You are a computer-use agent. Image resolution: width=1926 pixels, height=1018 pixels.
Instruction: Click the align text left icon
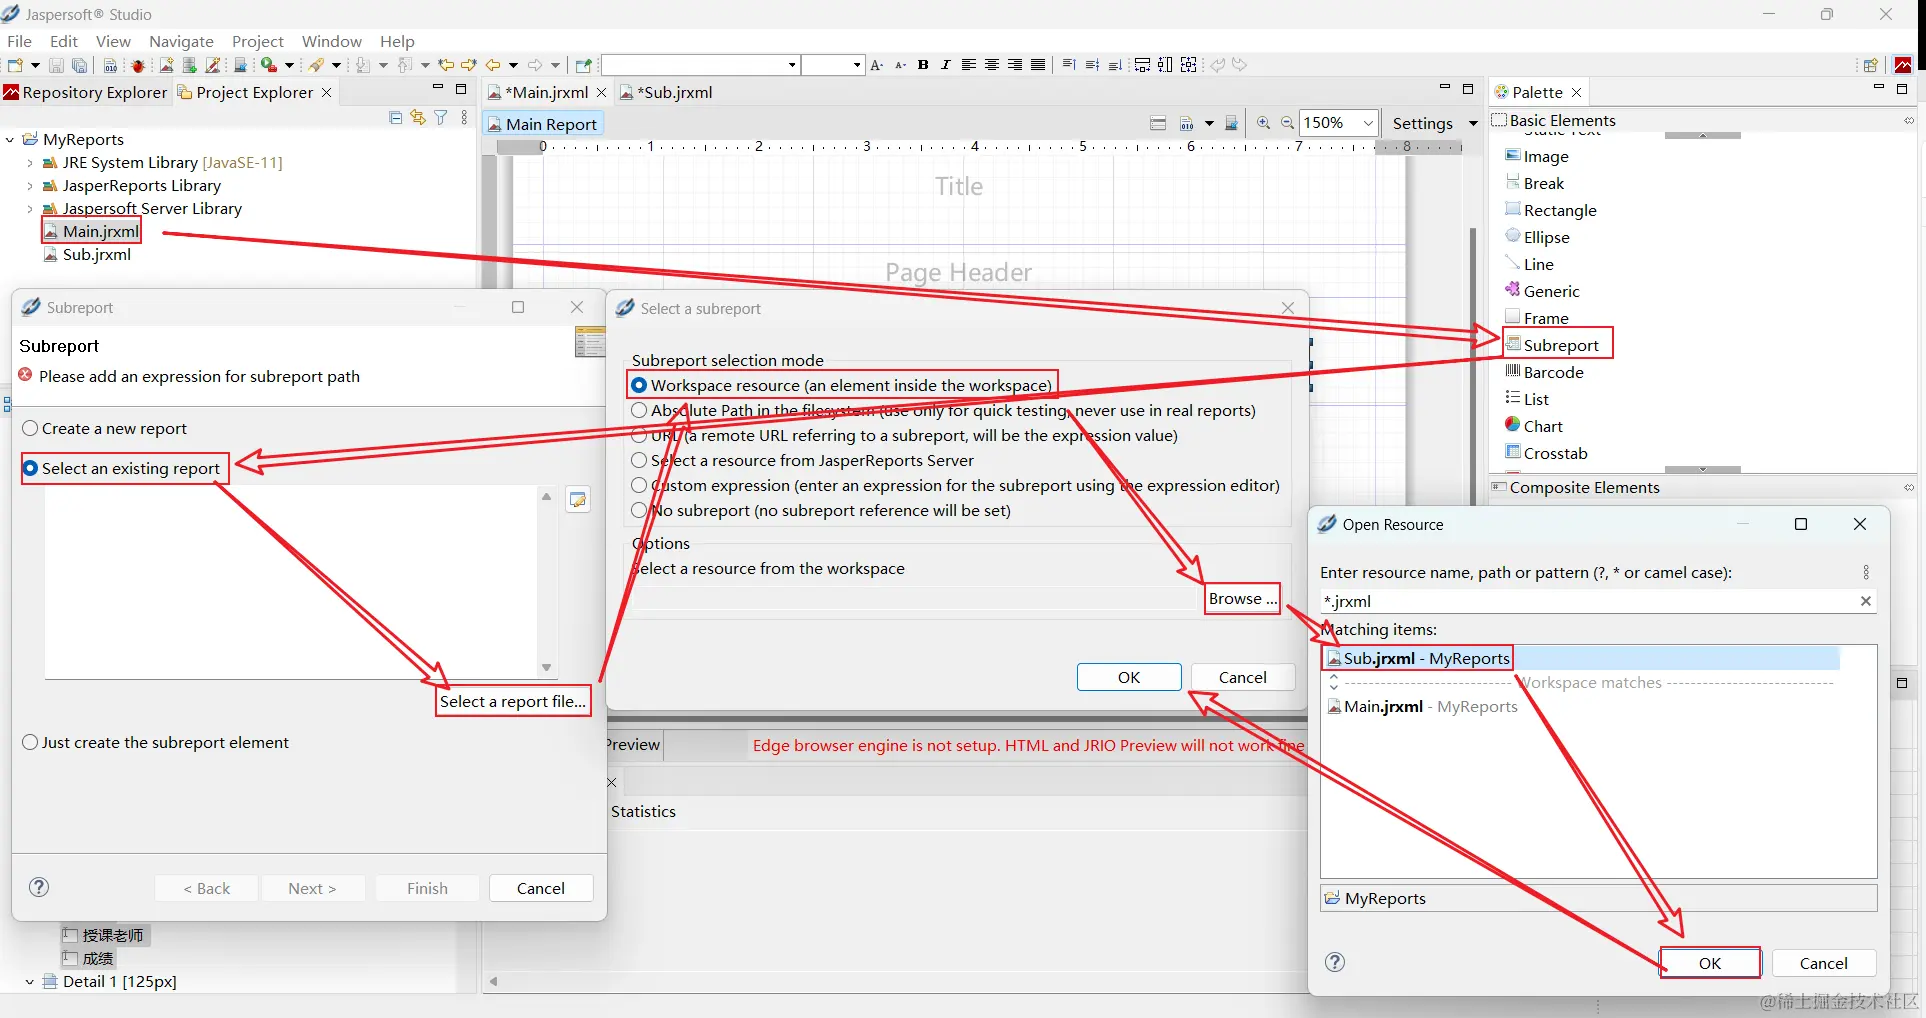[969, 65]
